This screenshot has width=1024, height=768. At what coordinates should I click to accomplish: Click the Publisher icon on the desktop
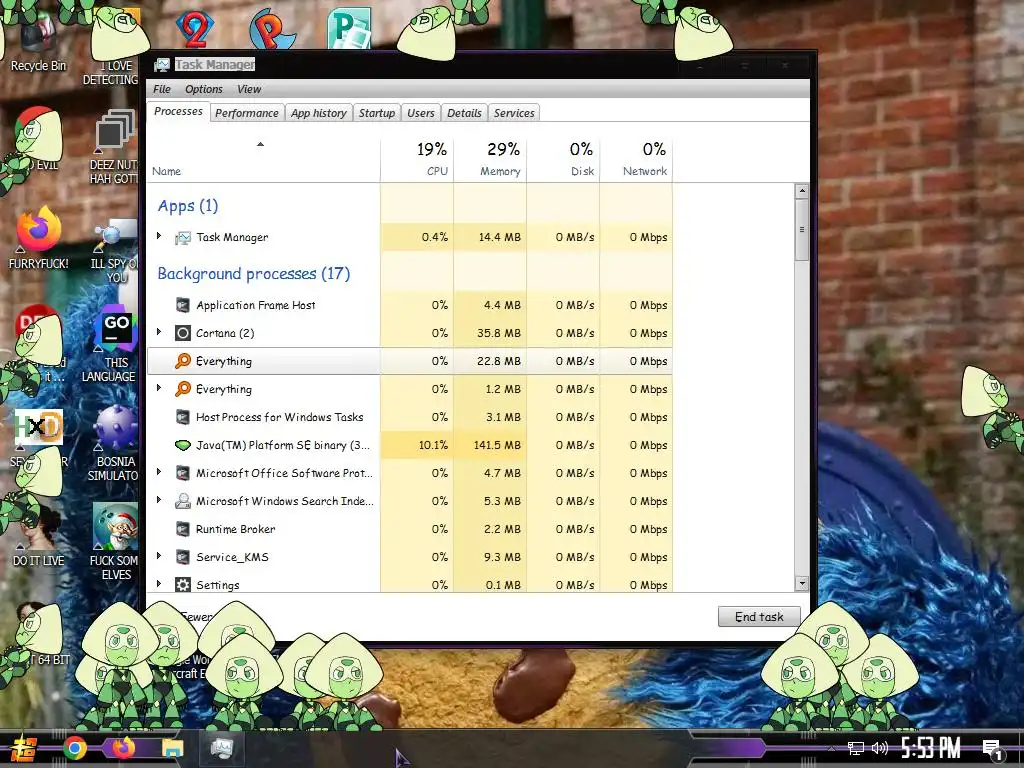point(349,27)
